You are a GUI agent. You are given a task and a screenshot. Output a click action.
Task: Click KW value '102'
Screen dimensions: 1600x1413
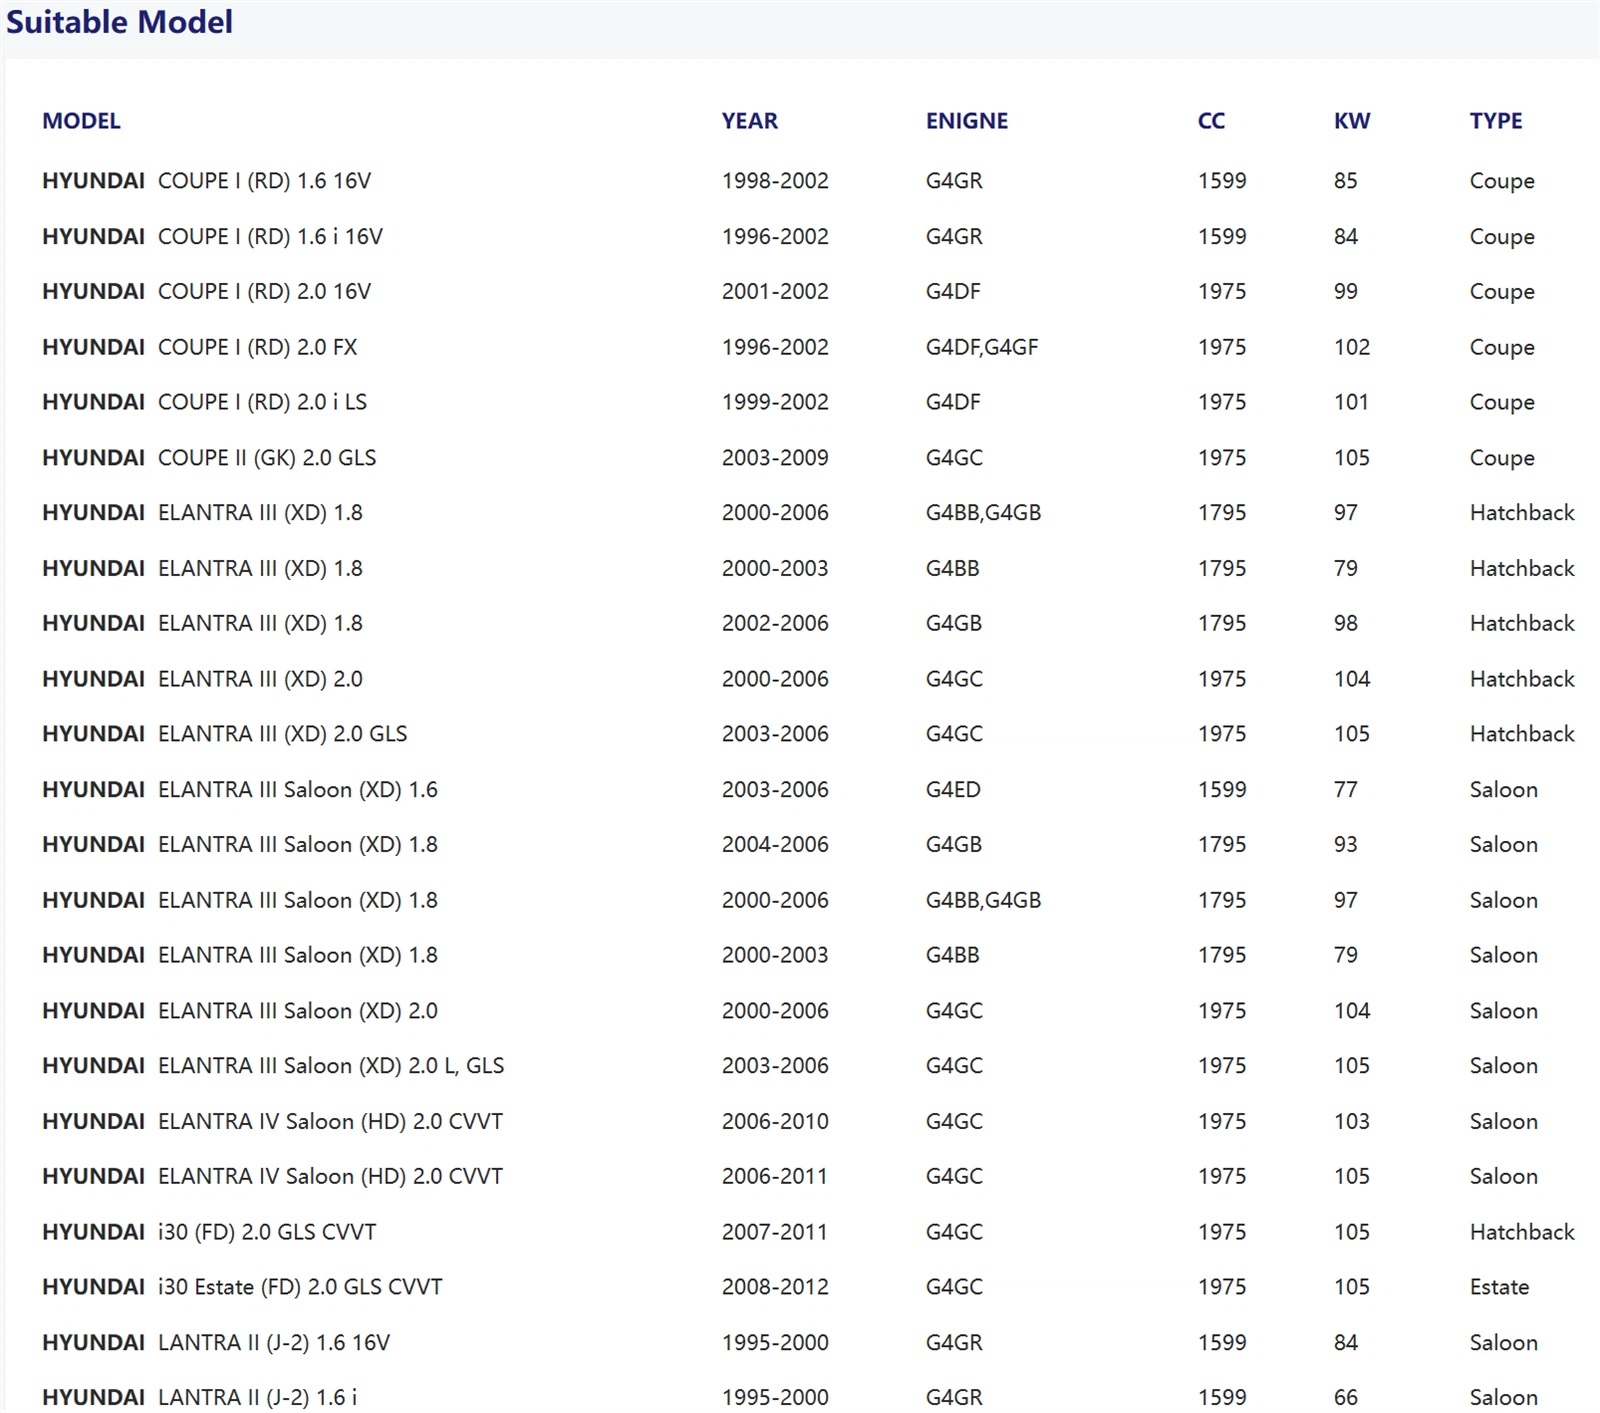point(1352,347)
